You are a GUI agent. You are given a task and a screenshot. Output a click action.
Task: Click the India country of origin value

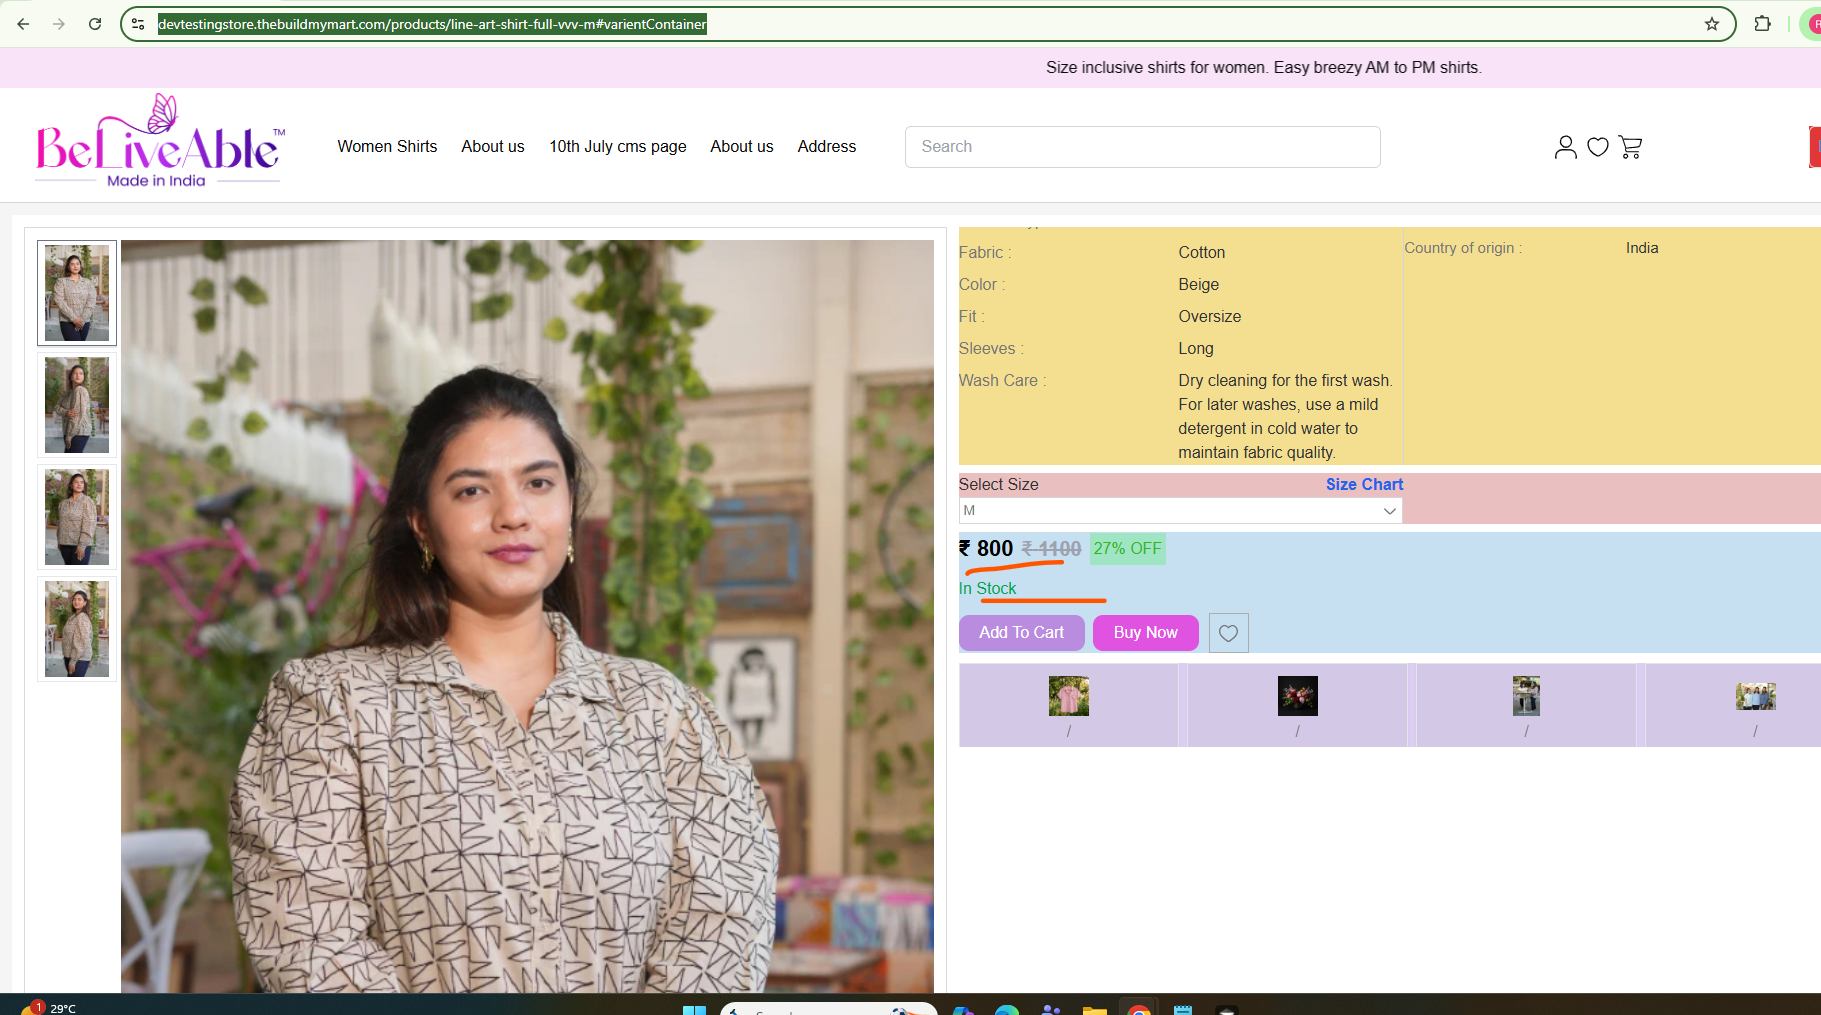coord(1642,248)
